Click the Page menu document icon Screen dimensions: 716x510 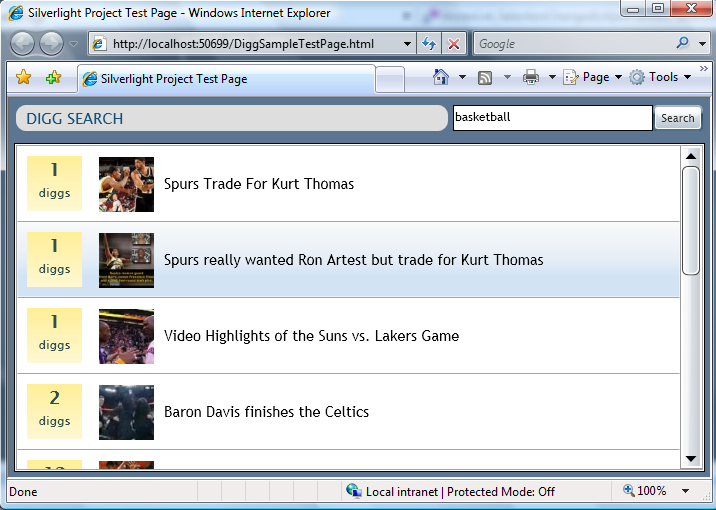pos(571,77)
